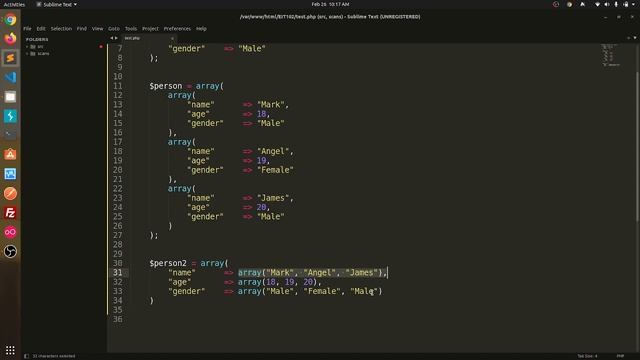Open the tab list dropdown arrow
The height and width of the screenshot is (360, 640).
tap(635, 38)
